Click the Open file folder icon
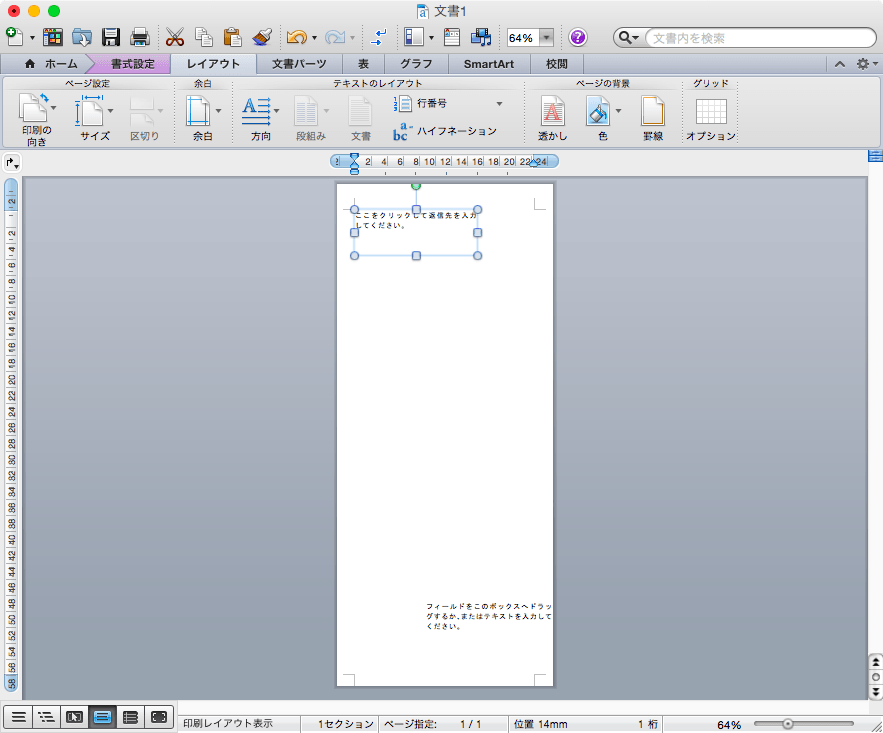 [82, 37]
